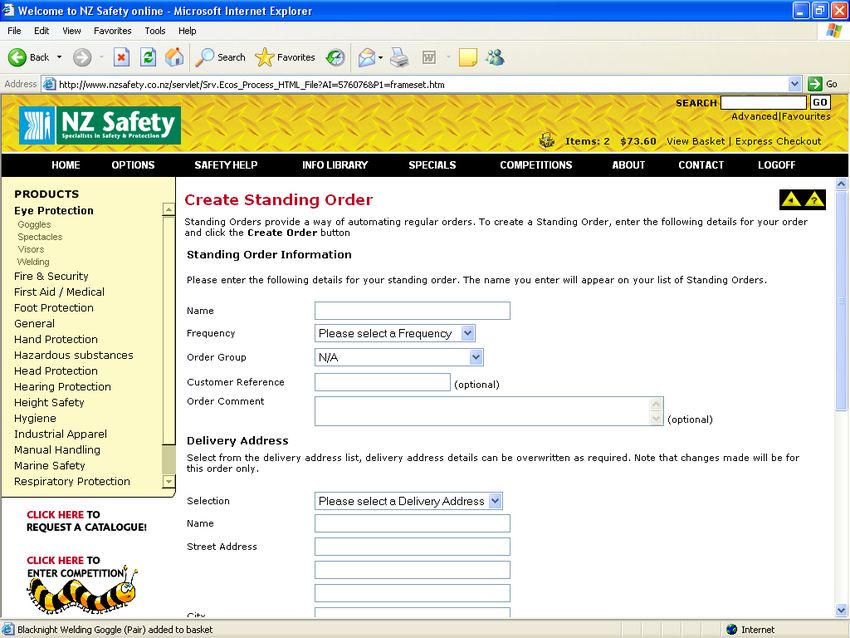Select Welding under Eye Protection
Image resolution: width=850 pixels, height=638 pixels.
click(33, 262)
